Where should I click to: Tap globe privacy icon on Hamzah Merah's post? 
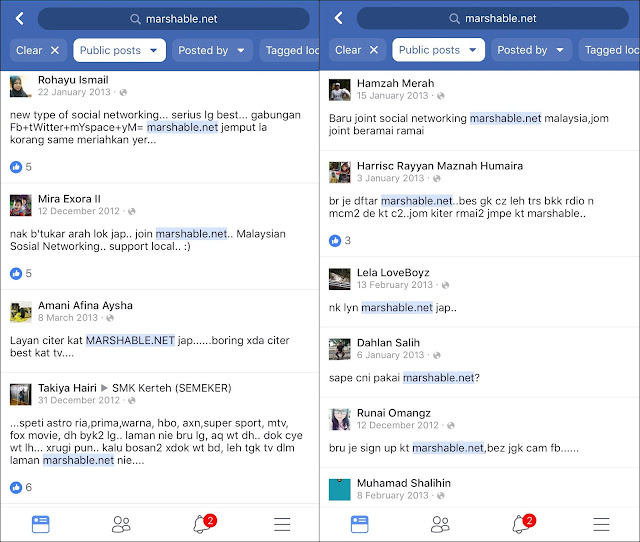(x=441, y=96)
